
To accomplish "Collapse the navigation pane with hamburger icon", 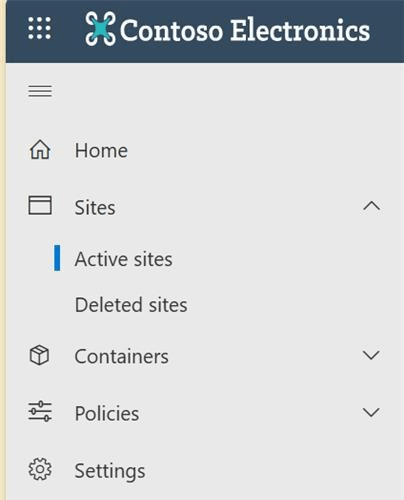I will point(40,91).
